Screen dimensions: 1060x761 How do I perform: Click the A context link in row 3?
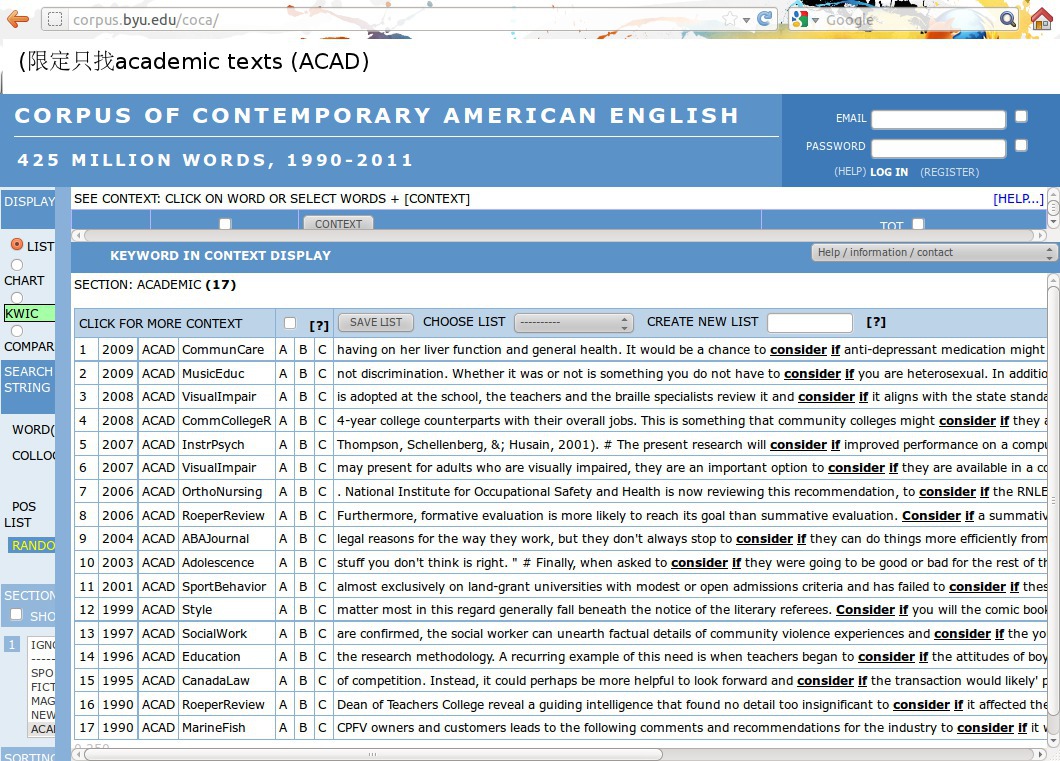coord(283,397)
